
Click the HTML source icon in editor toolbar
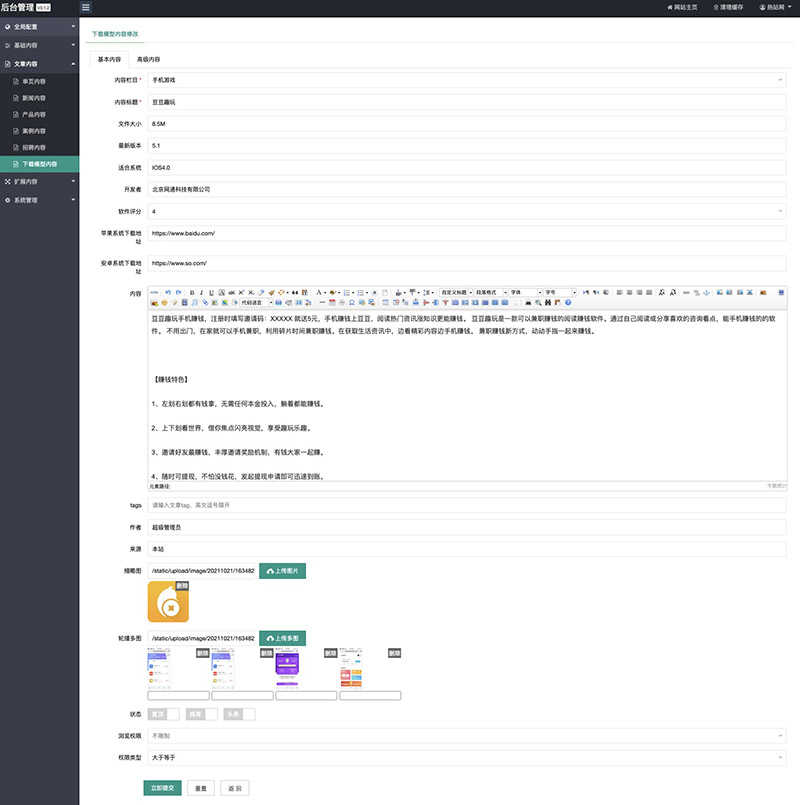[x=154, y=292]
